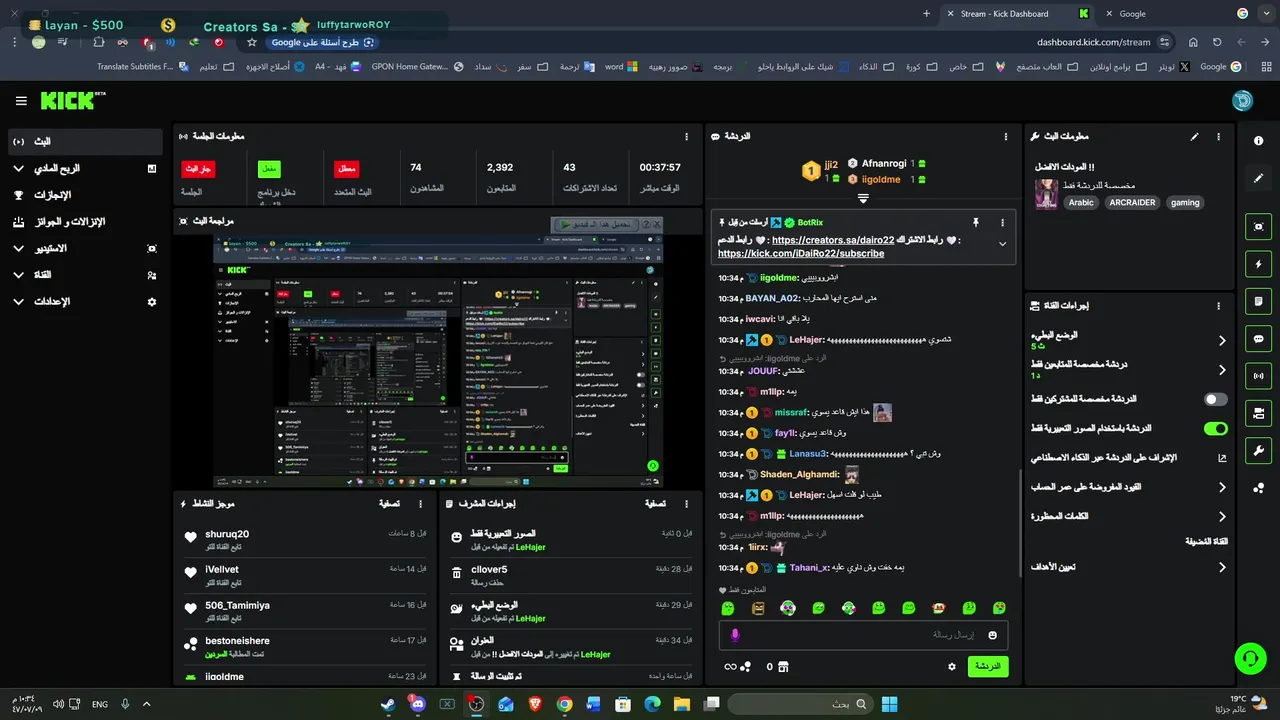Toggle the red live status badge
This screenshot has height=720, width=1280.
point(198,169)
